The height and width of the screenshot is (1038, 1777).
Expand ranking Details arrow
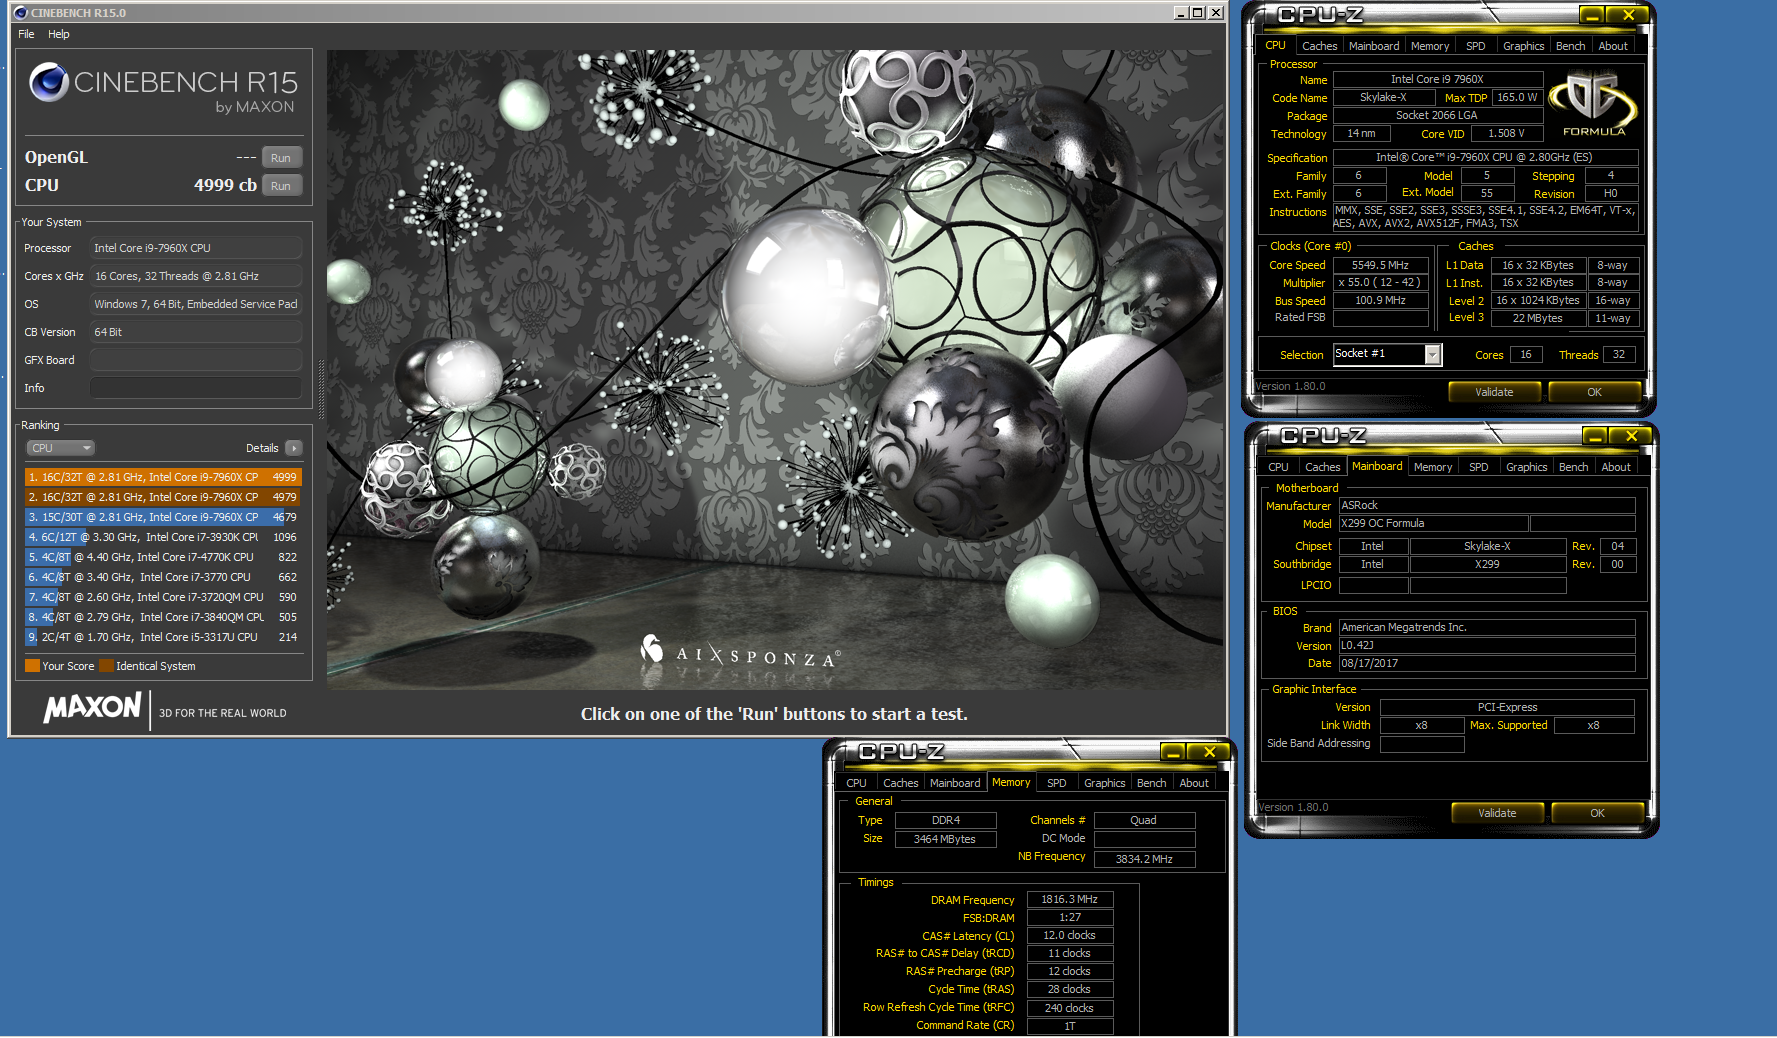[x=294, y=448]
